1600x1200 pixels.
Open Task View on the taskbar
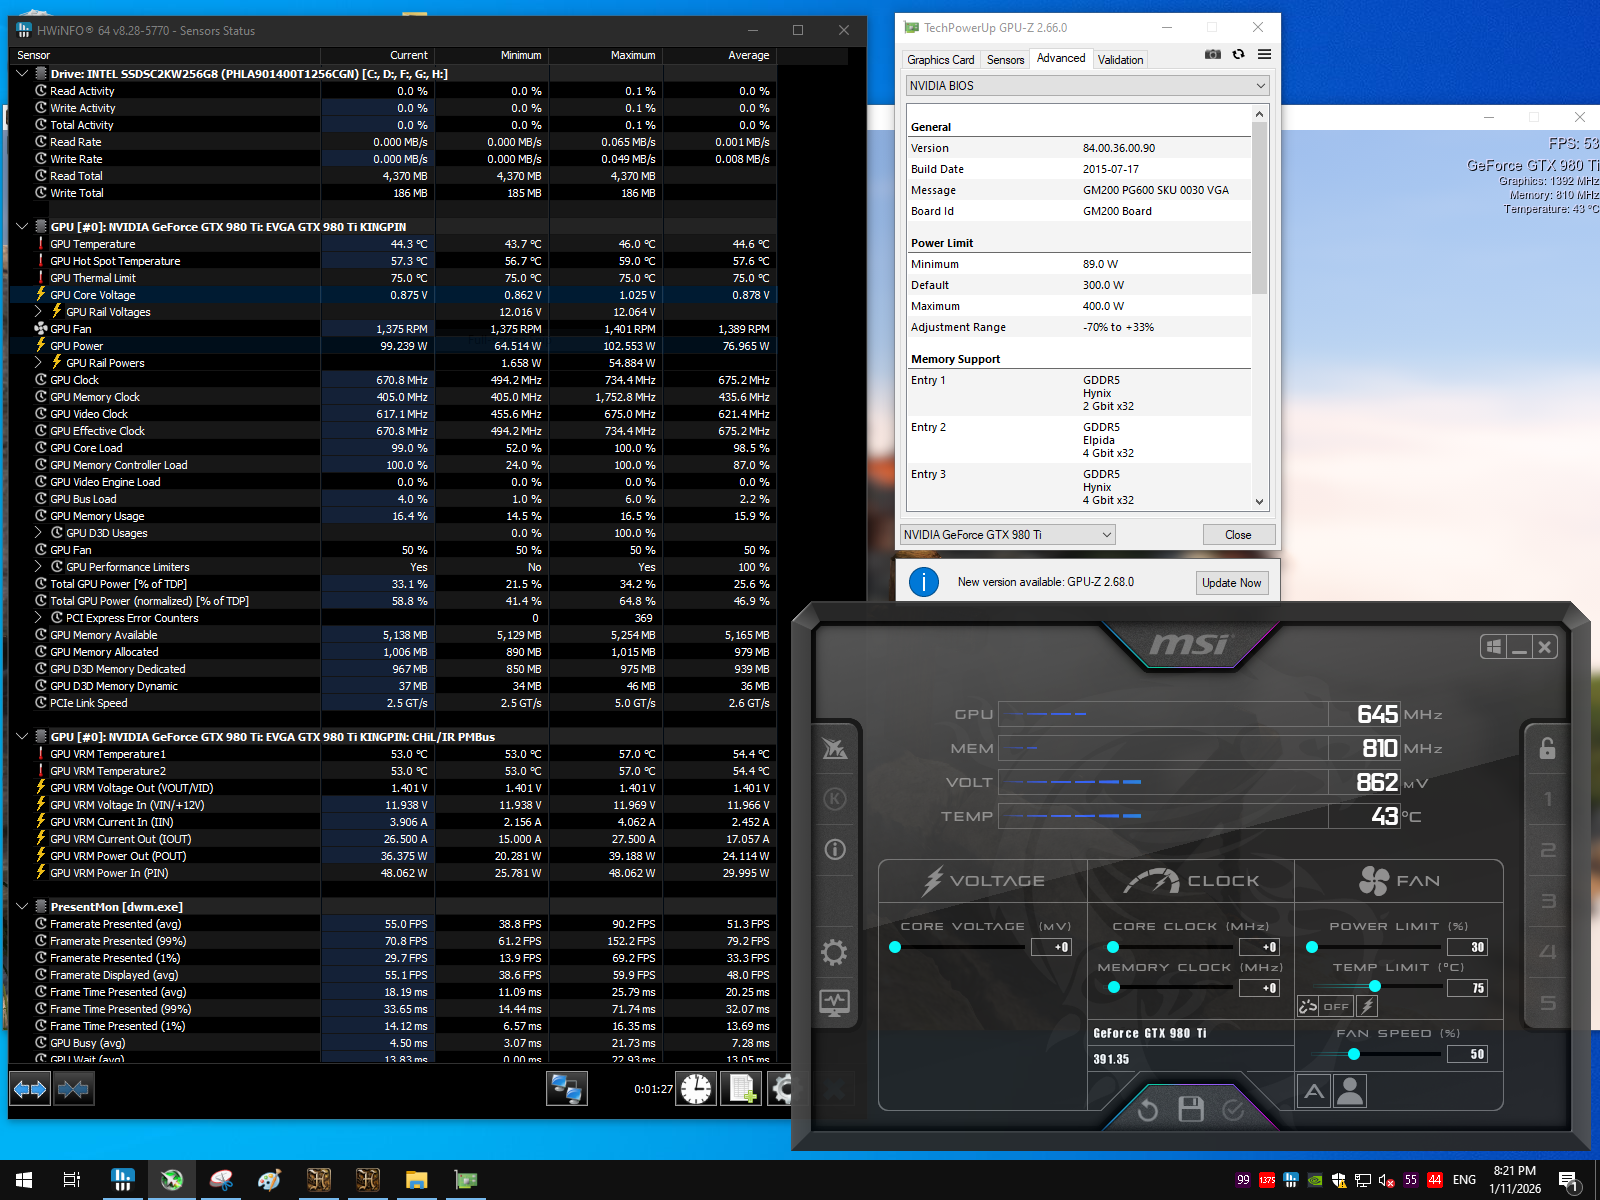(x=72, y=1180)
